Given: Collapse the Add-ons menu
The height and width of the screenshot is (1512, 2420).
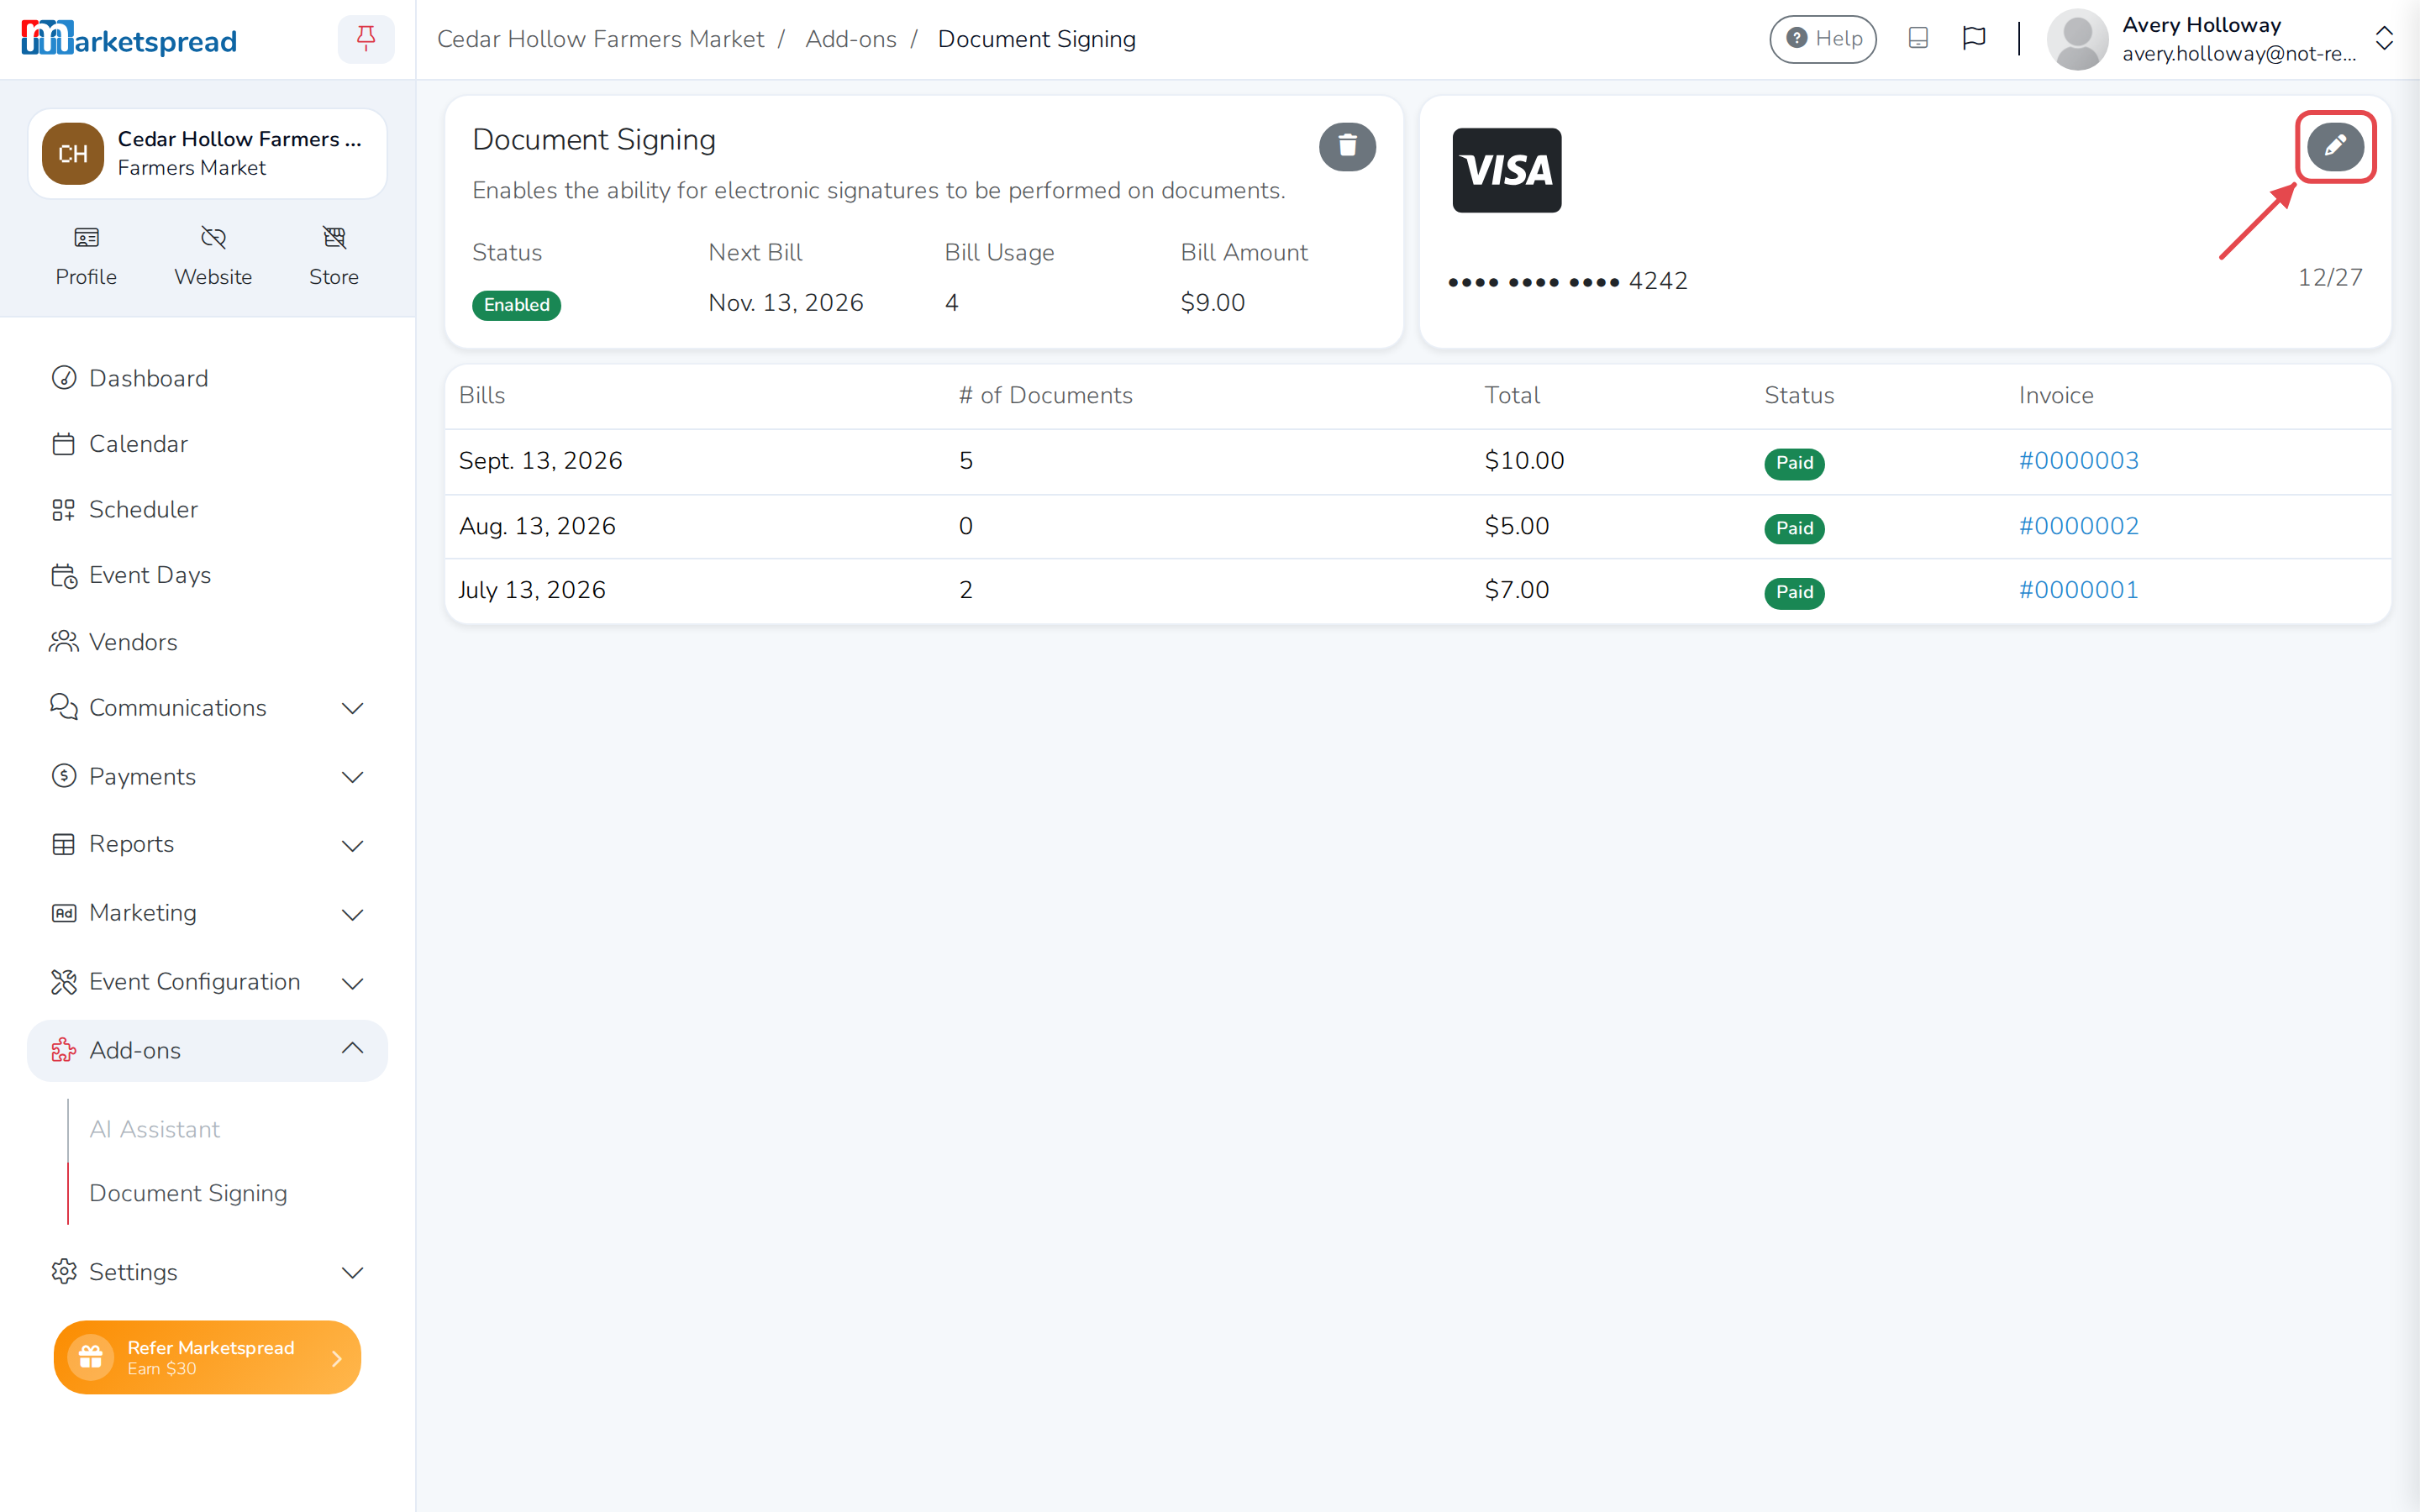Looking at the screenshot, I should pos(207,1051).
